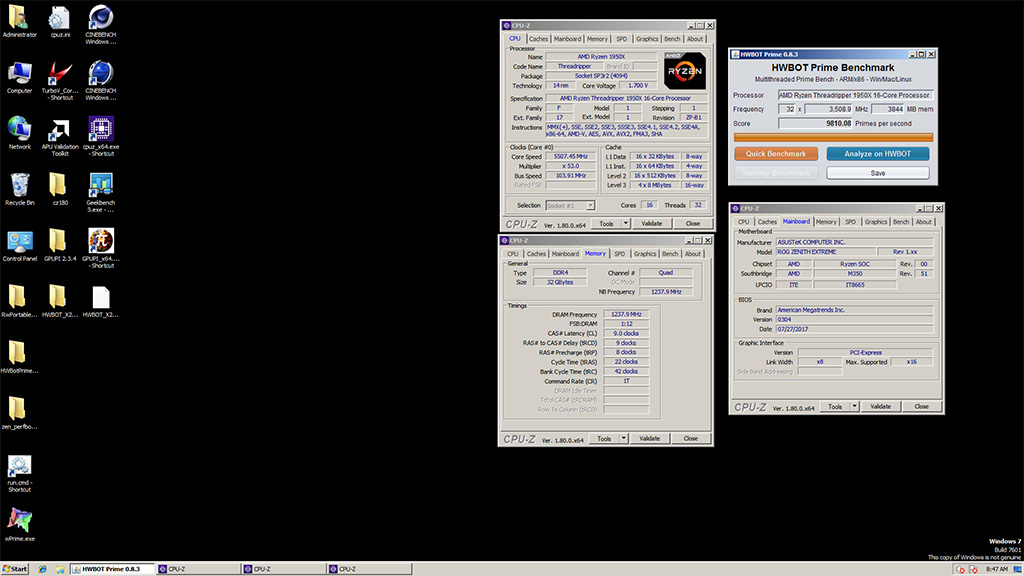Click the Processor name field in HWBOT Prime
The image size is (1024, 576).
pos(855,95)
